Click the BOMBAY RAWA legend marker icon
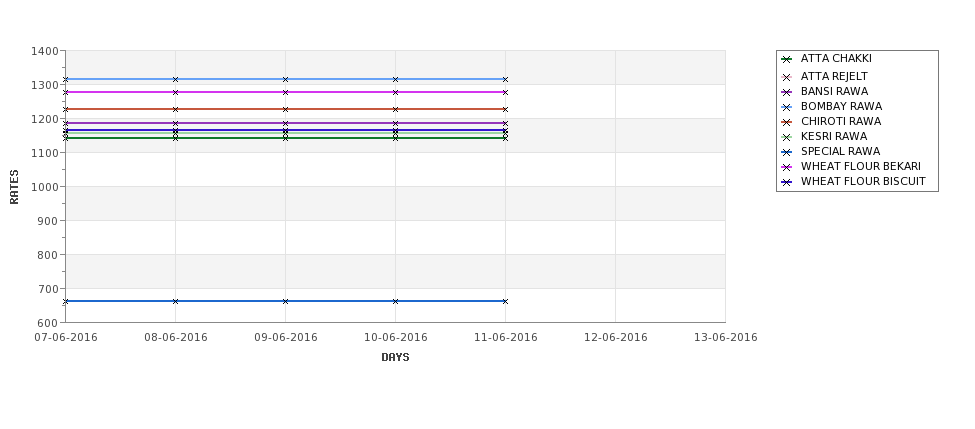The height and width of the screenshot is (429, 975). pos(786,107)
